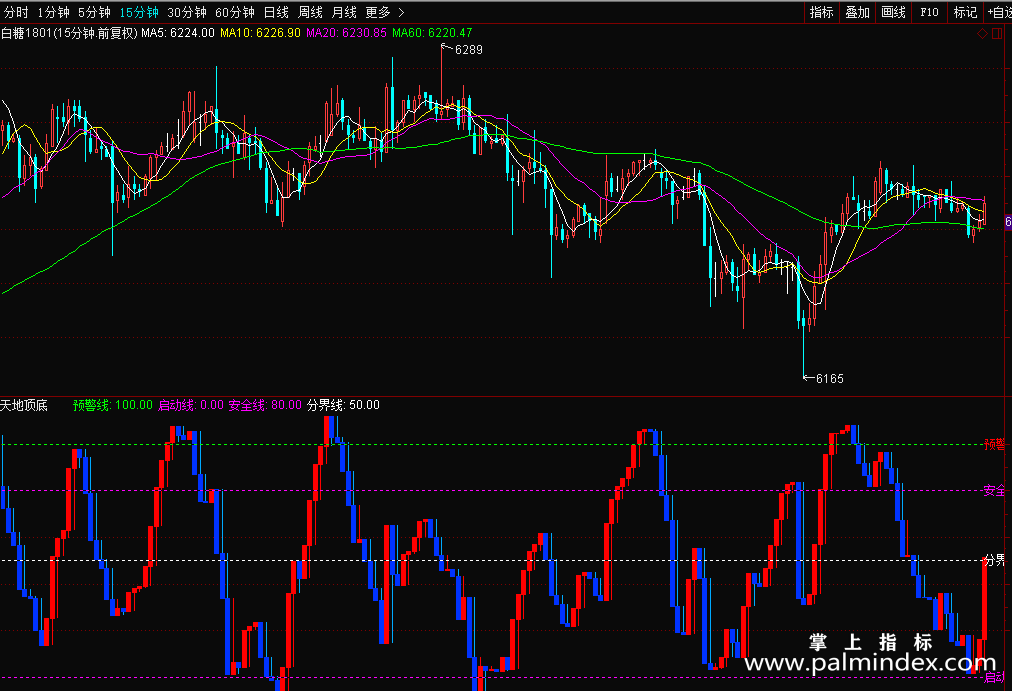Add to watchlist with +自选 button
1012x691 pixels.
coord(999,12)
